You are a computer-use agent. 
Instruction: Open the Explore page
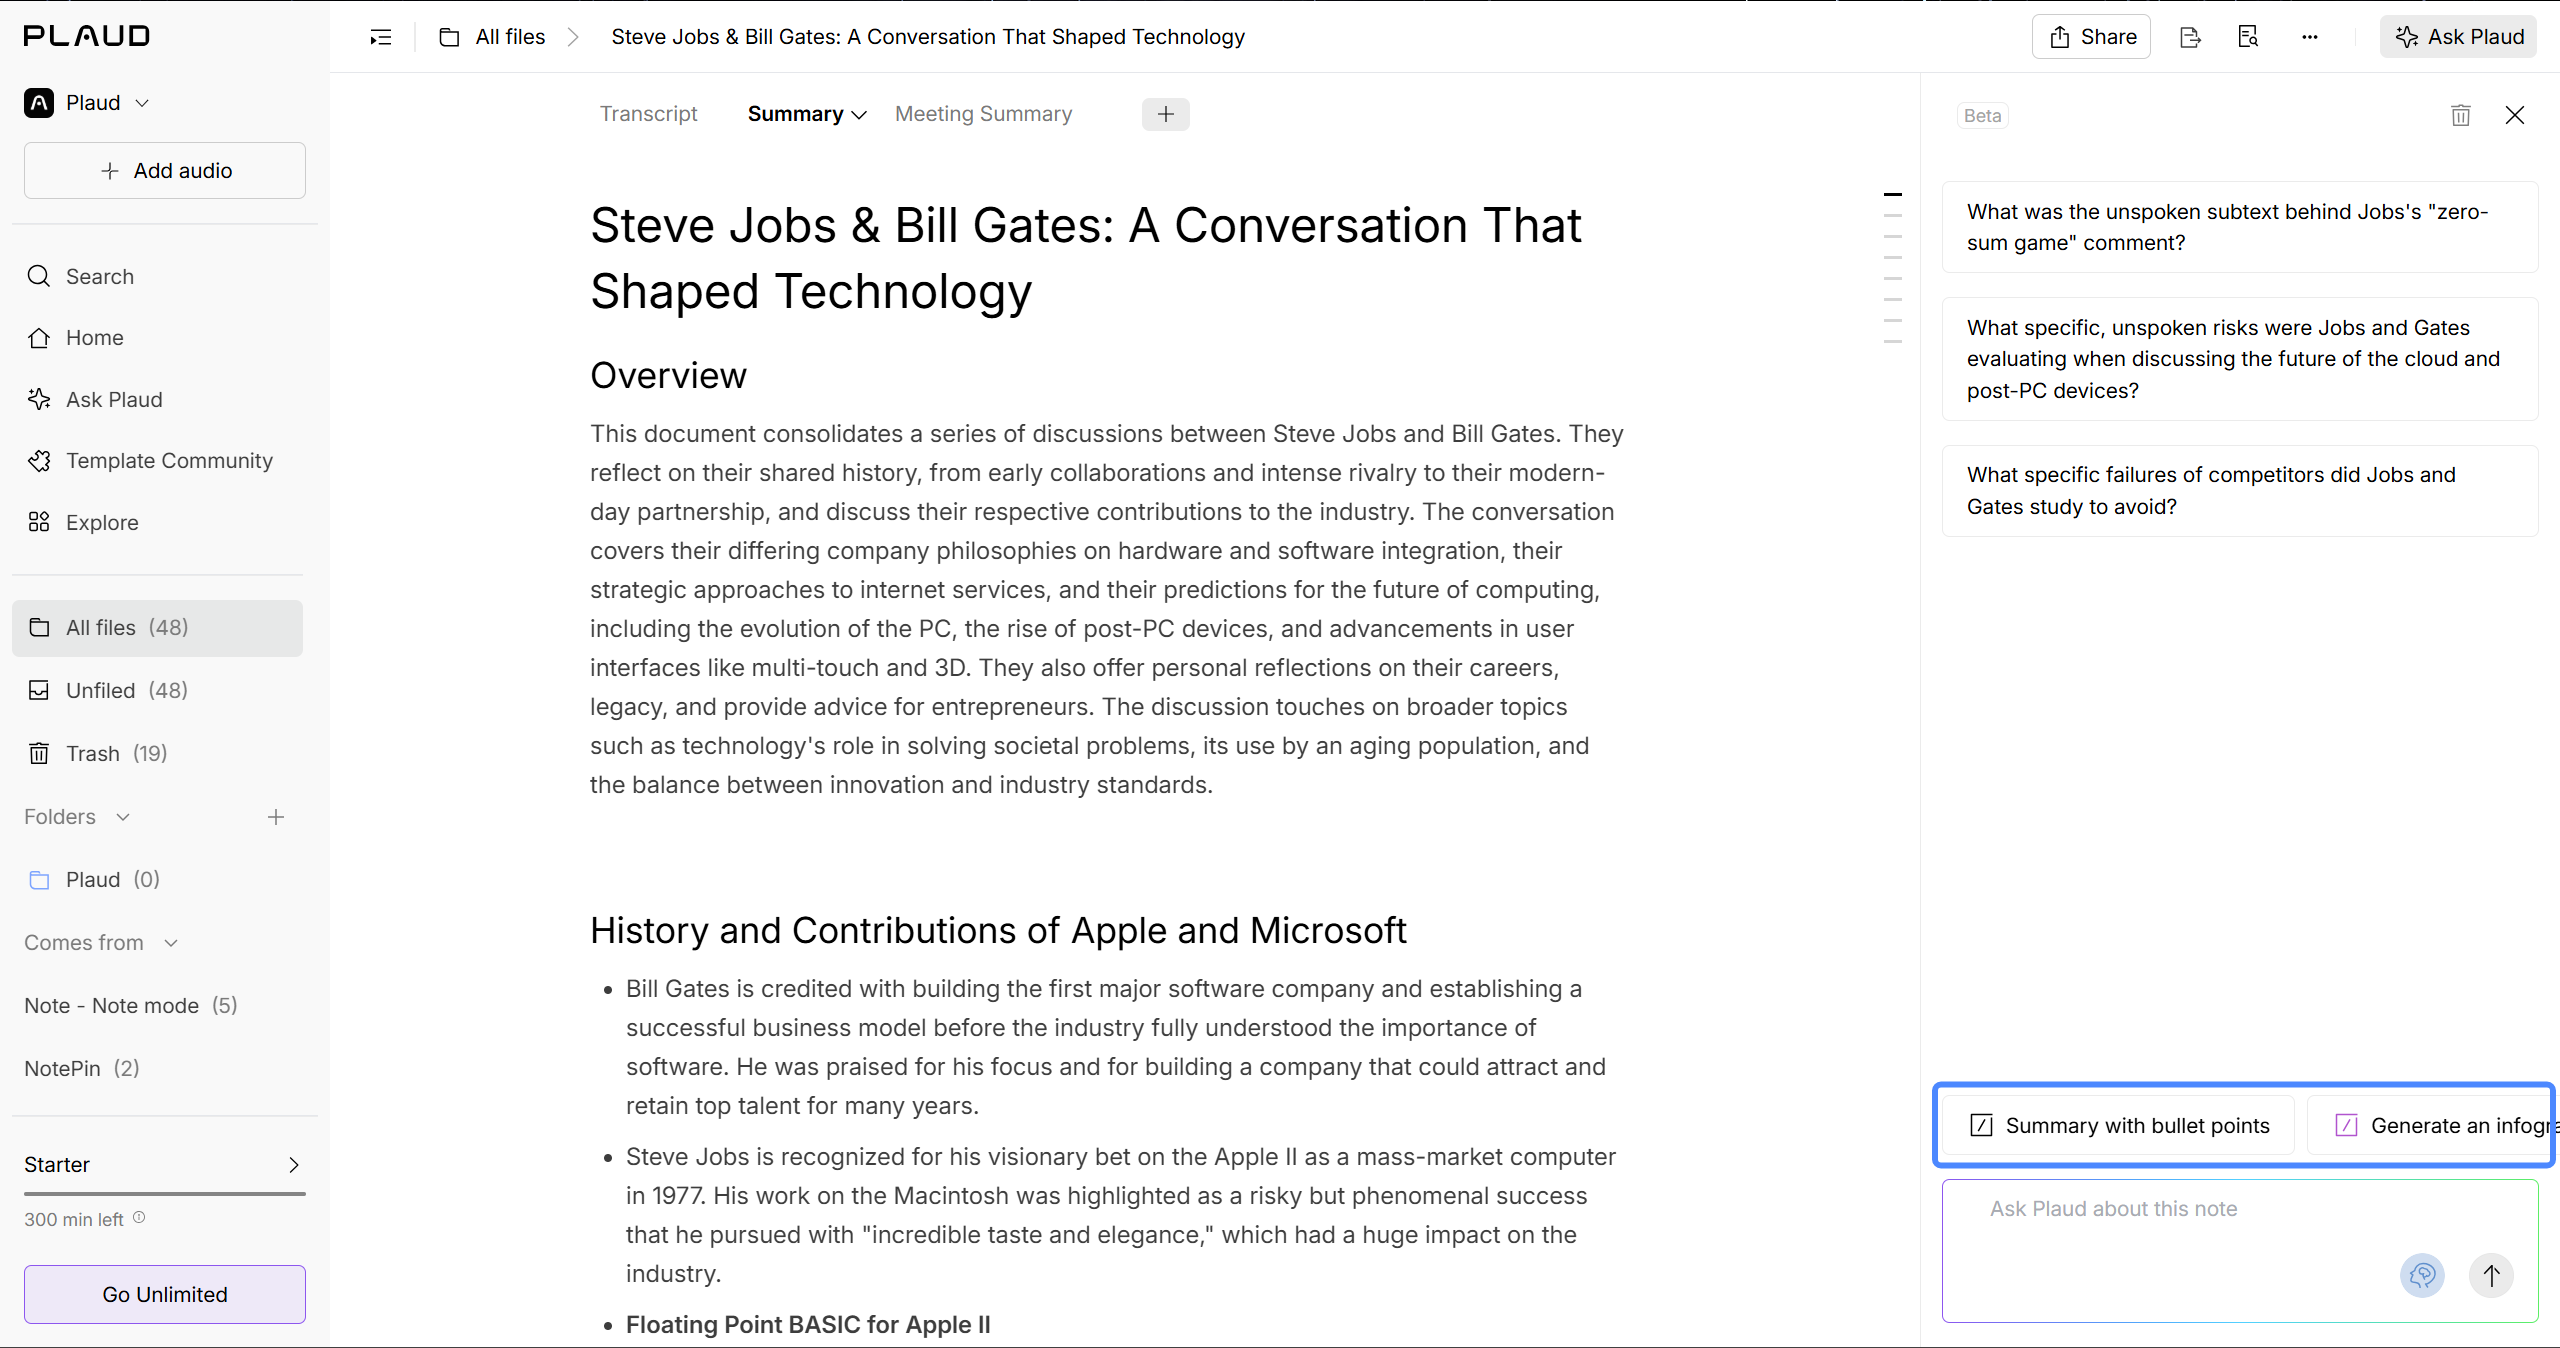click(x=158, y=522)
